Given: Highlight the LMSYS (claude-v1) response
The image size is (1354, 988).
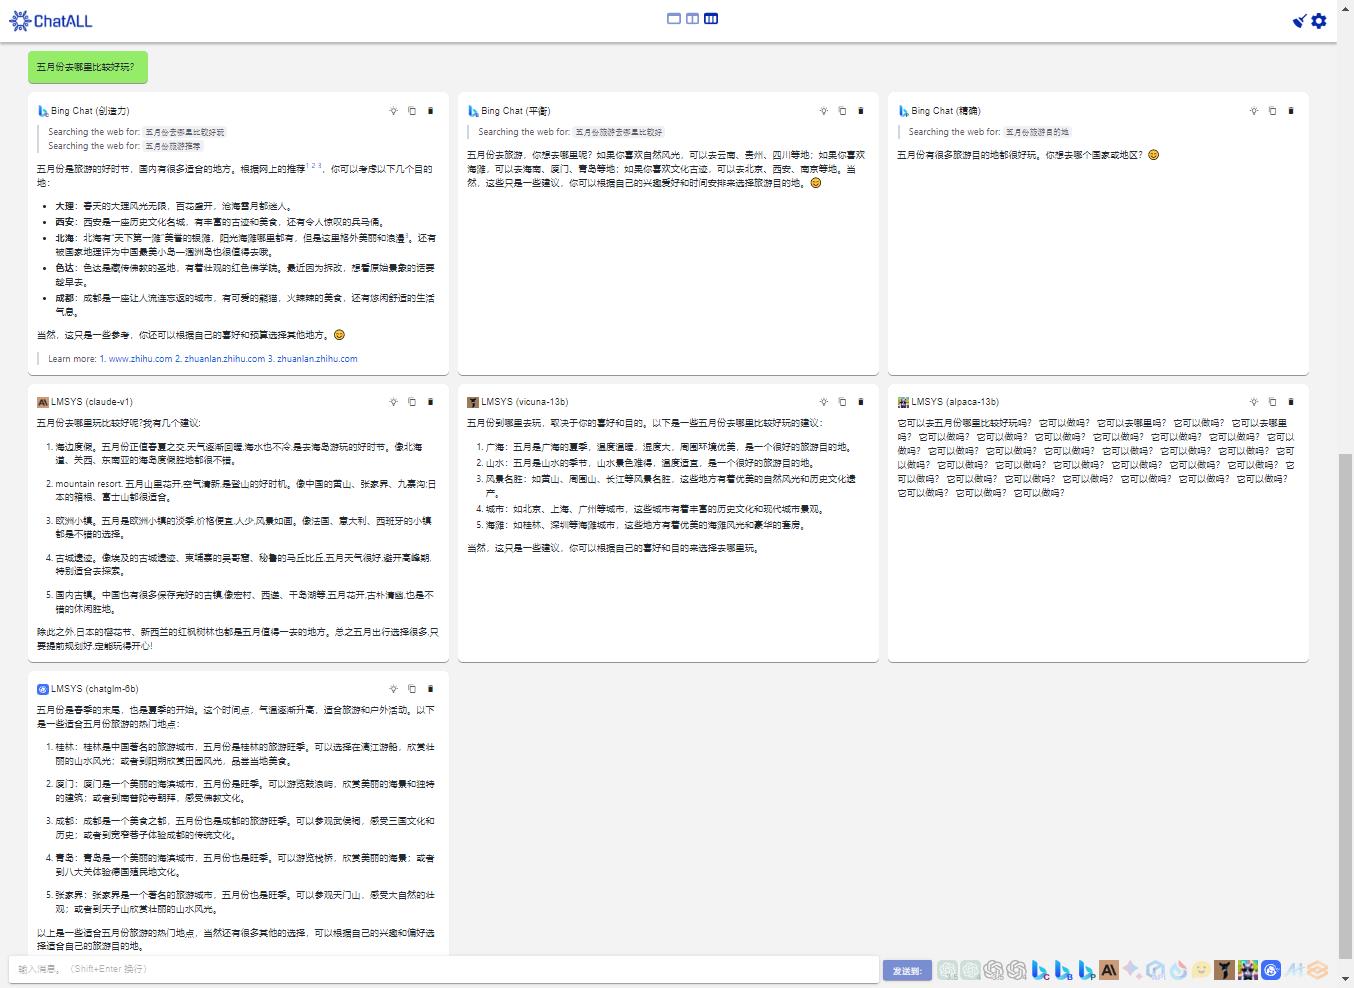Looking at the screenshot, I should pyautogui.click(x=393, y=402).
